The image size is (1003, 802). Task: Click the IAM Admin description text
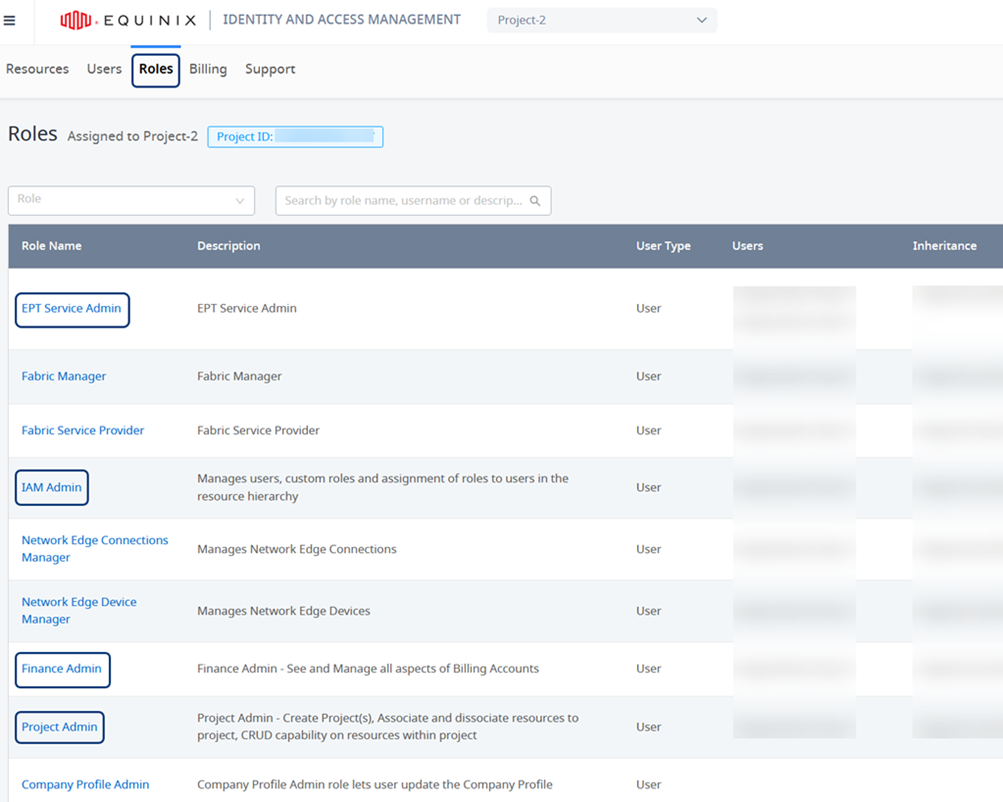(383, 487)
